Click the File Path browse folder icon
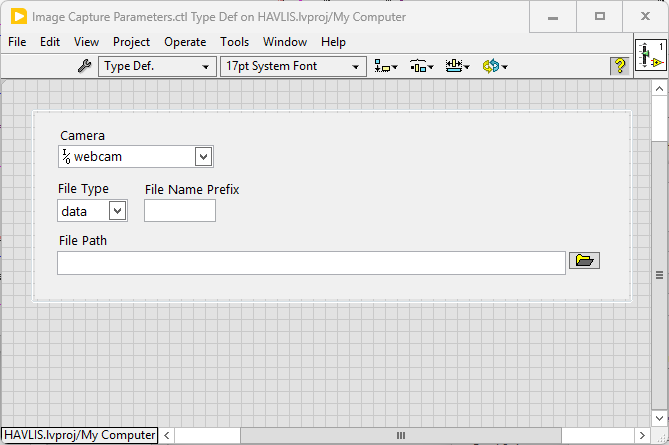 [584, 261]
